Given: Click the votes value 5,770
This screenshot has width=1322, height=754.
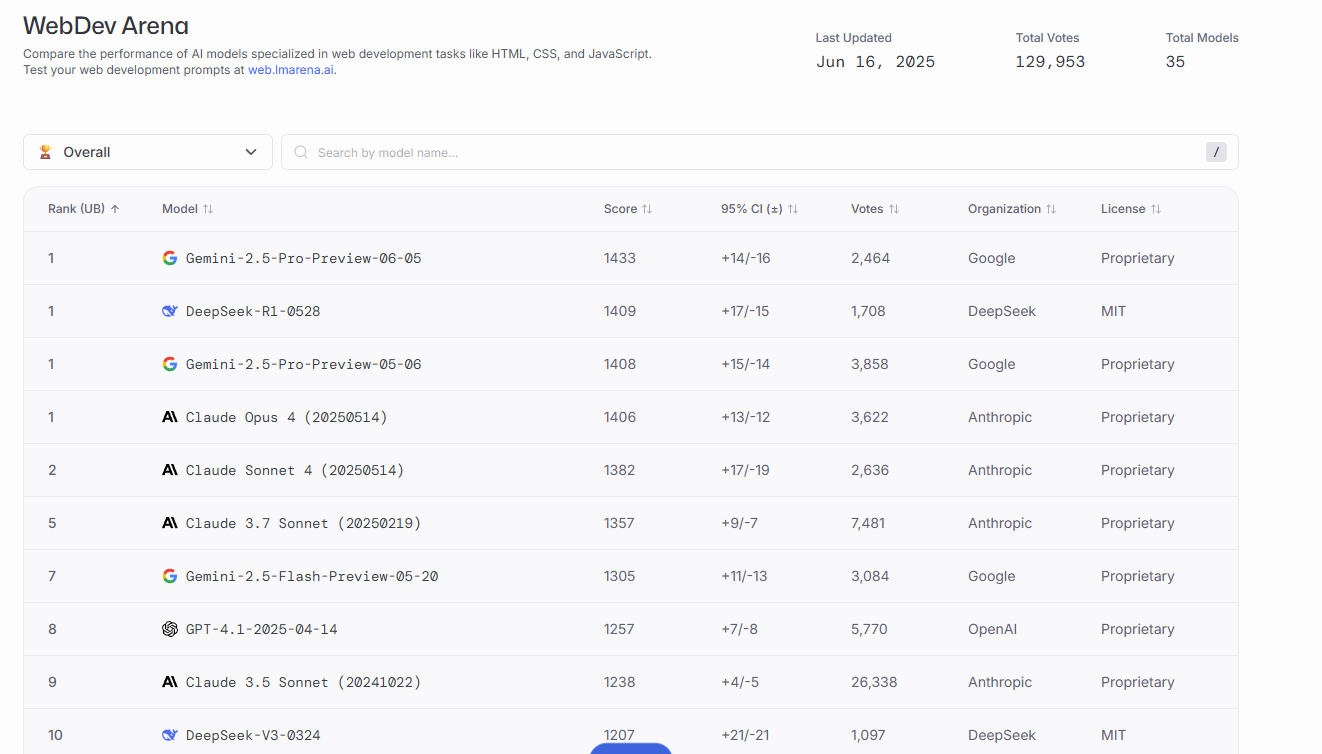Looking at the screenshot, I should 869,629.
